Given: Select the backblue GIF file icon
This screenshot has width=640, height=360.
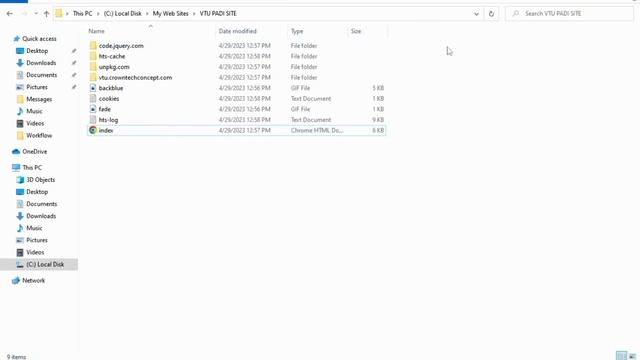Looking at the screenshot, I should pyautogui.click(x=93, y=88).
